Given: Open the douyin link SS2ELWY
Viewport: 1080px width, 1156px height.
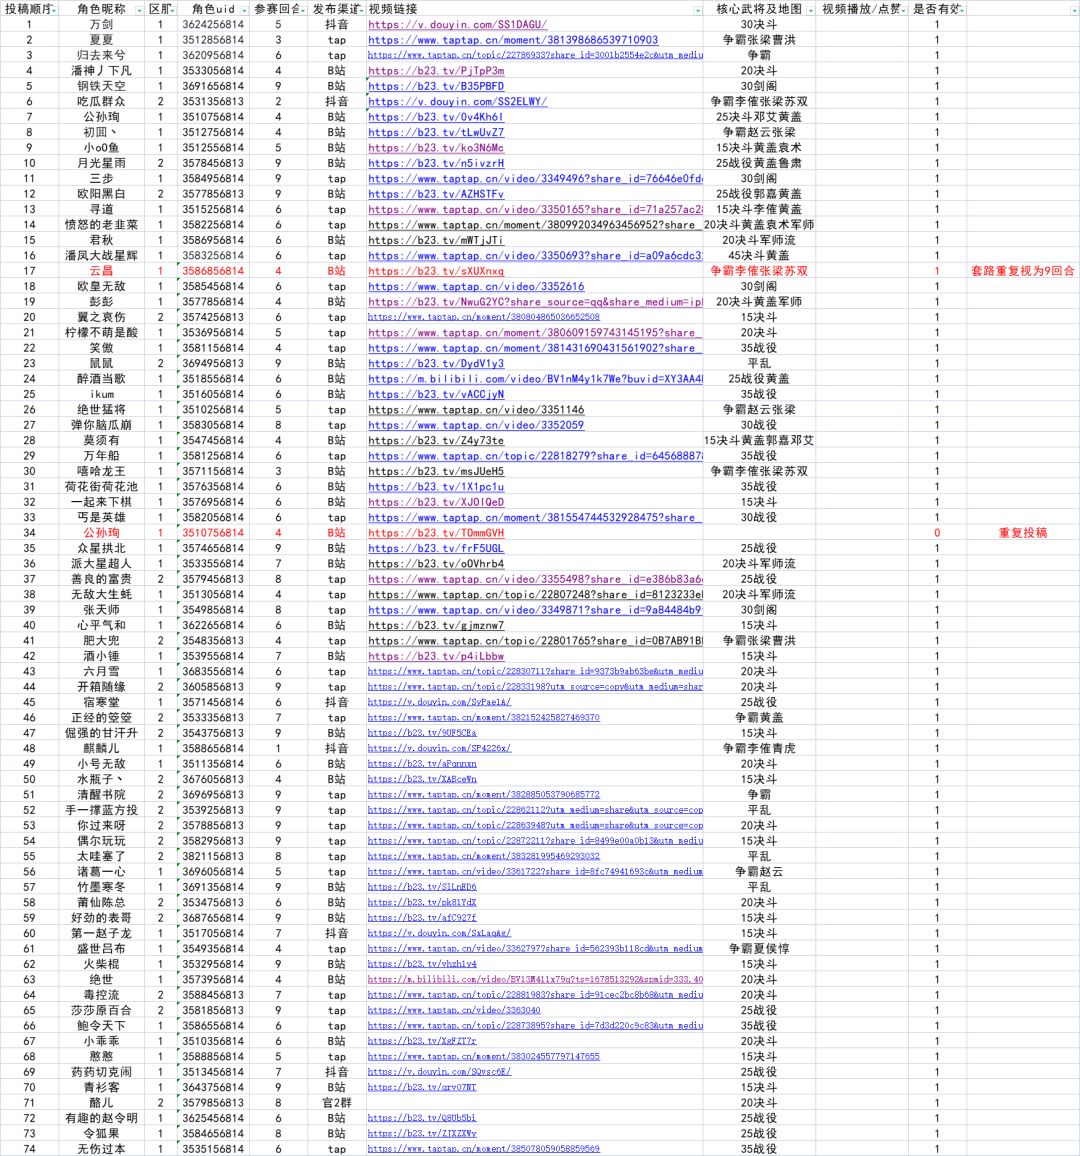Looking at the screenshot, I should (457, 102).
